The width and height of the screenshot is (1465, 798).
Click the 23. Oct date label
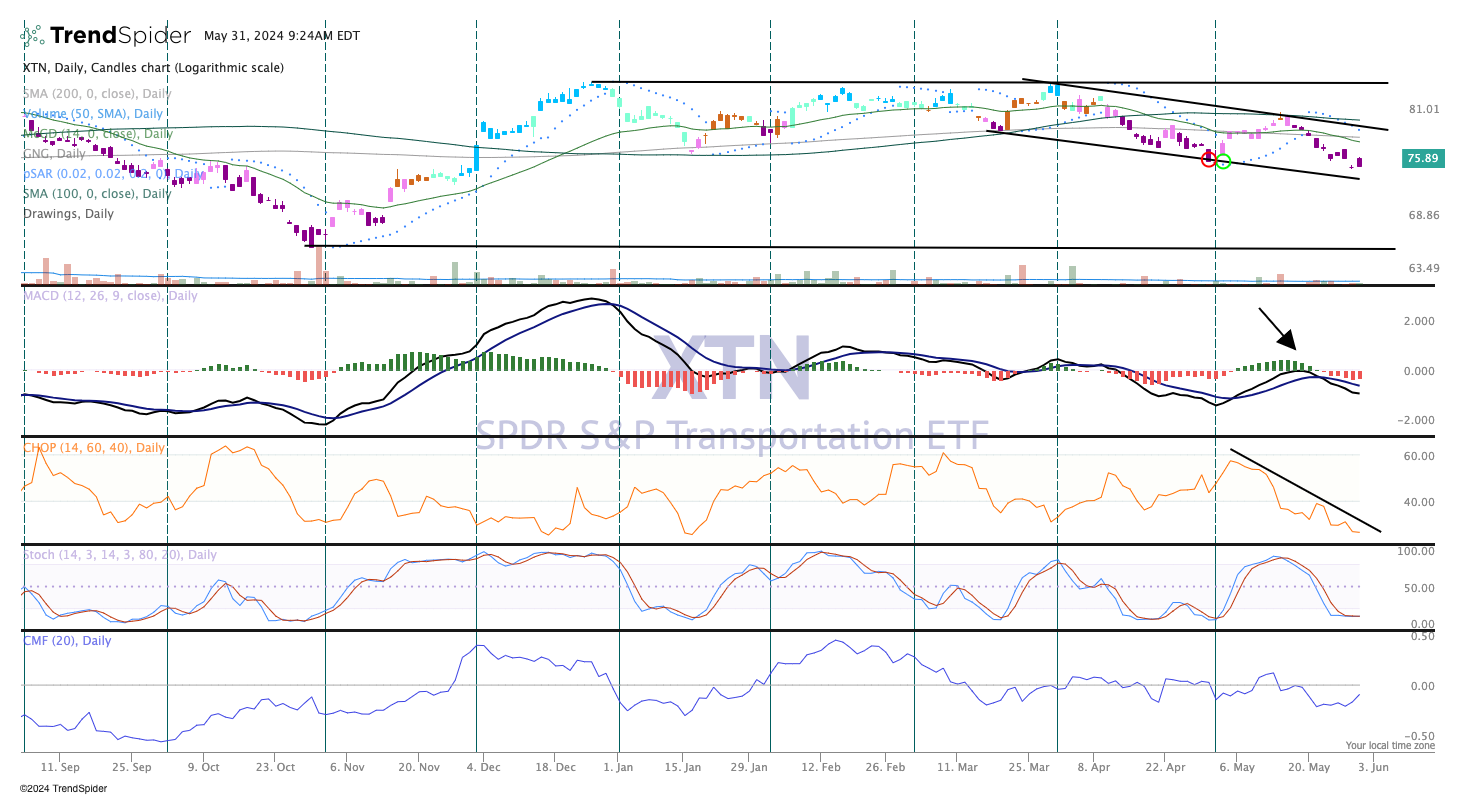[x=275, y=767]
